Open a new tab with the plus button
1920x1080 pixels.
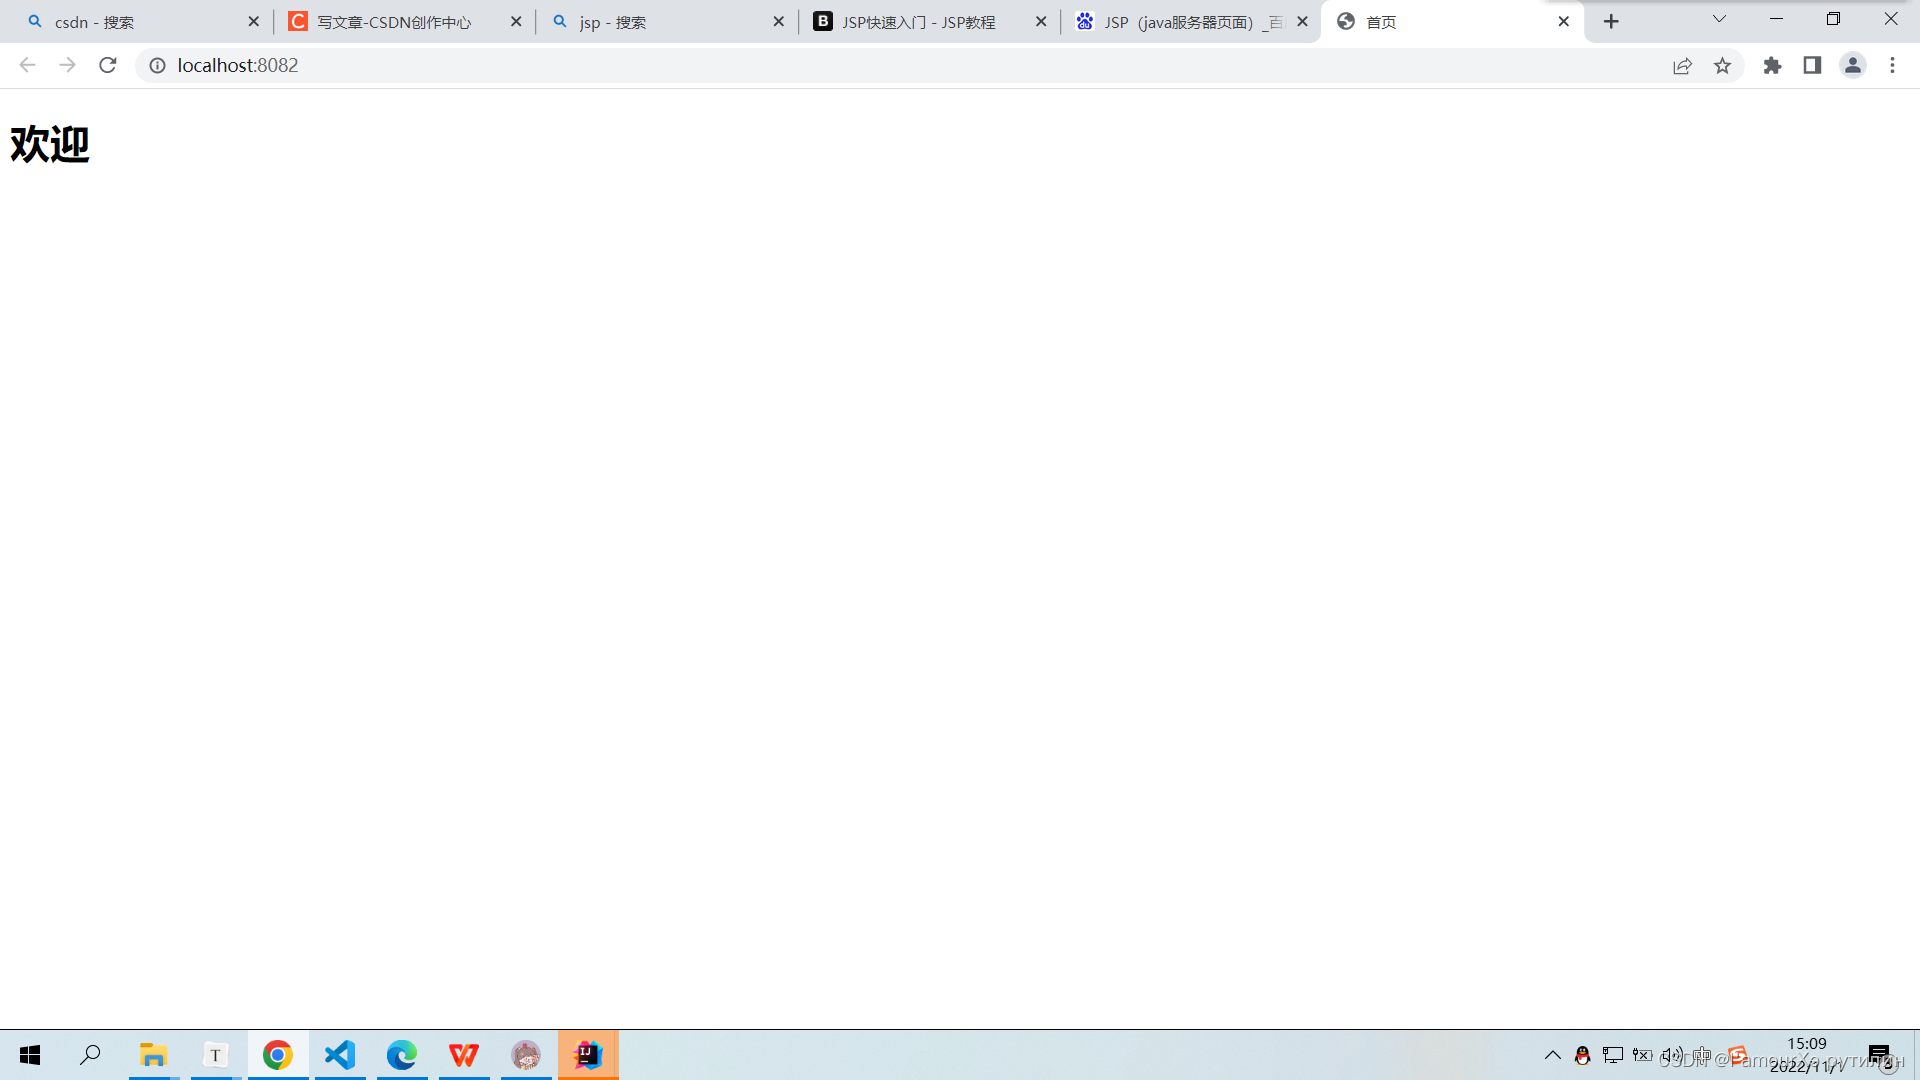[x=1611, y=22]
